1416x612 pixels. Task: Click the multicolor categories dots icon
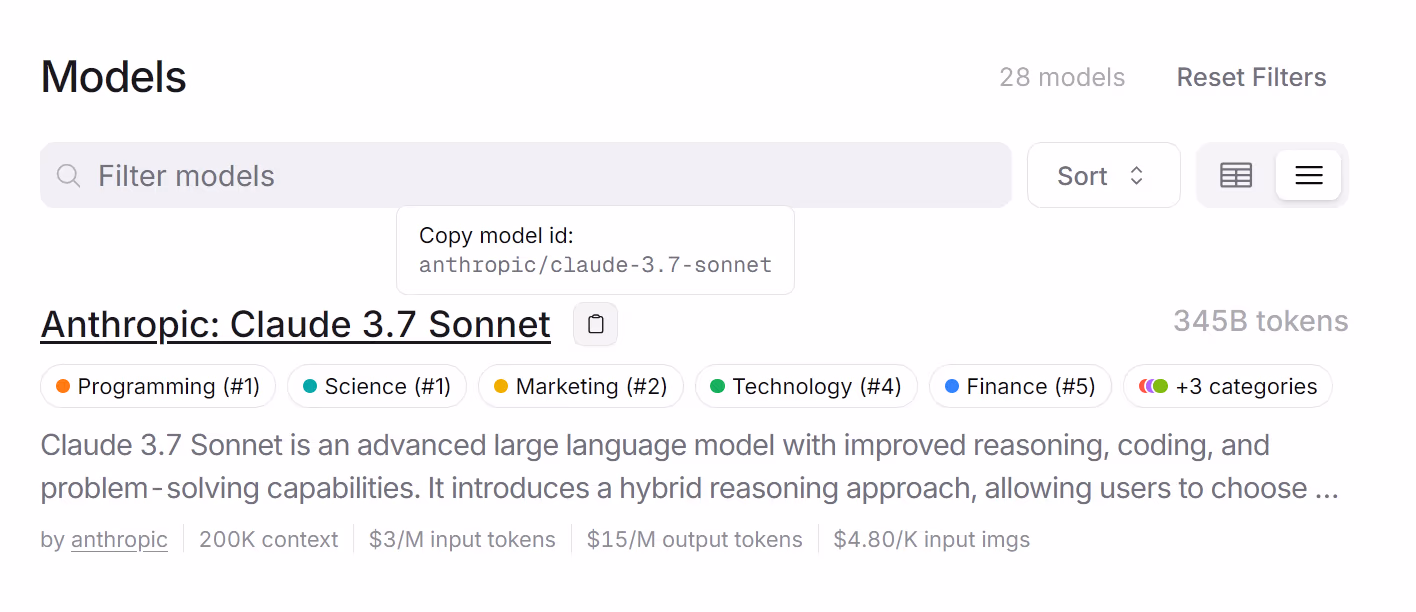tap(1153, 386)
